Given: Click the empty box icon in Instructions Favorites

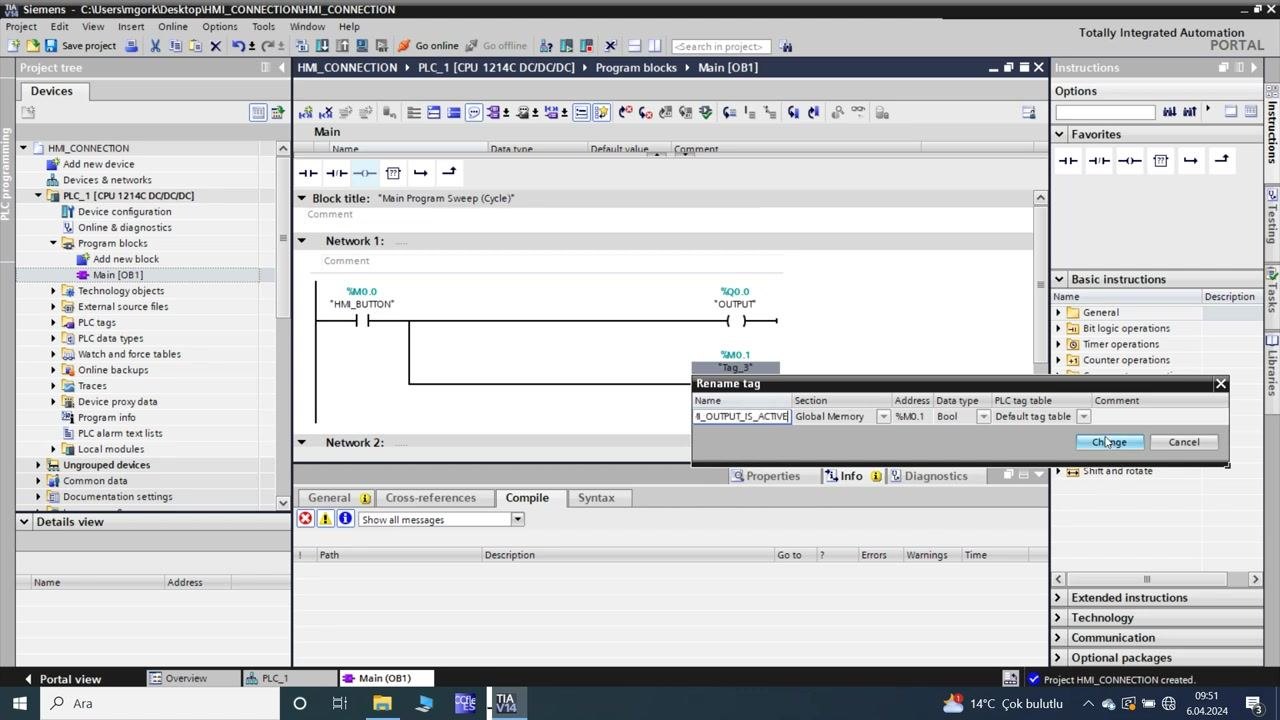Looking at the screenshot, I should [x=1160, y=160].
